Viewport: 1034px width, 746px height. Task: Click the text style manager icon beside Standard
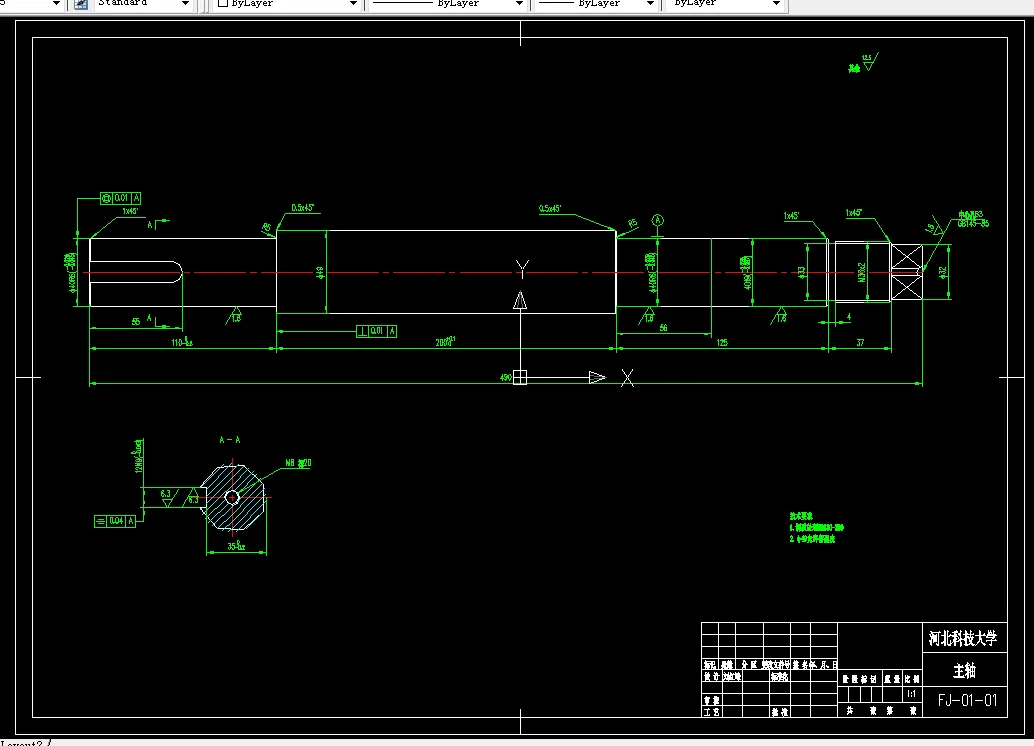point(80,4)
